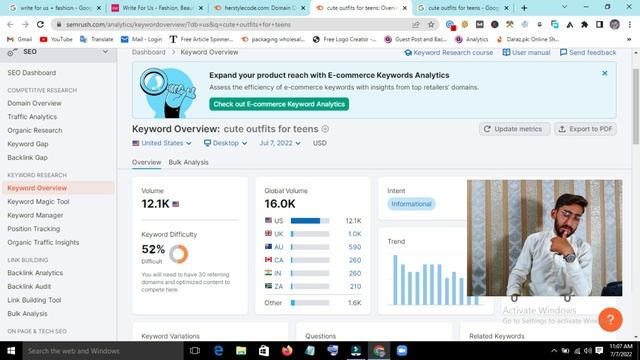Click the volume icon in system tray
Screen dimensions: 640x360
(588, 351)
